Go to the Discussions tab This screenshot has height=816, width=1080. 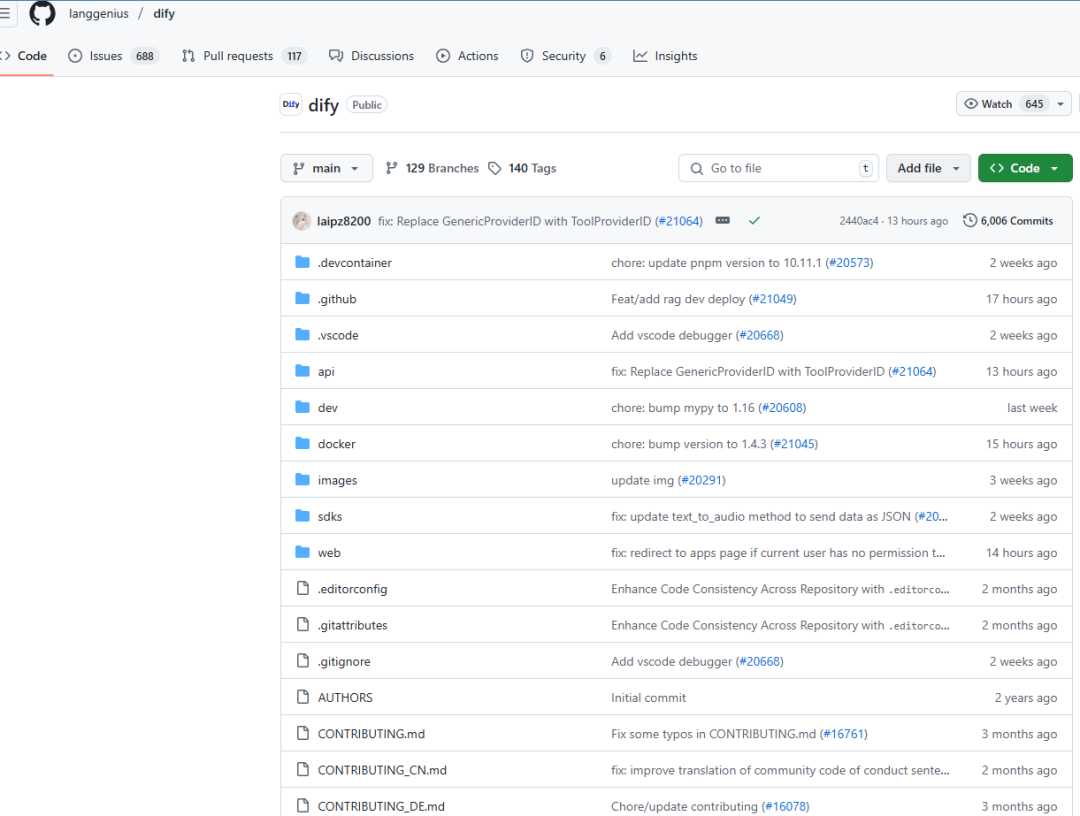[x=371, y=56]
